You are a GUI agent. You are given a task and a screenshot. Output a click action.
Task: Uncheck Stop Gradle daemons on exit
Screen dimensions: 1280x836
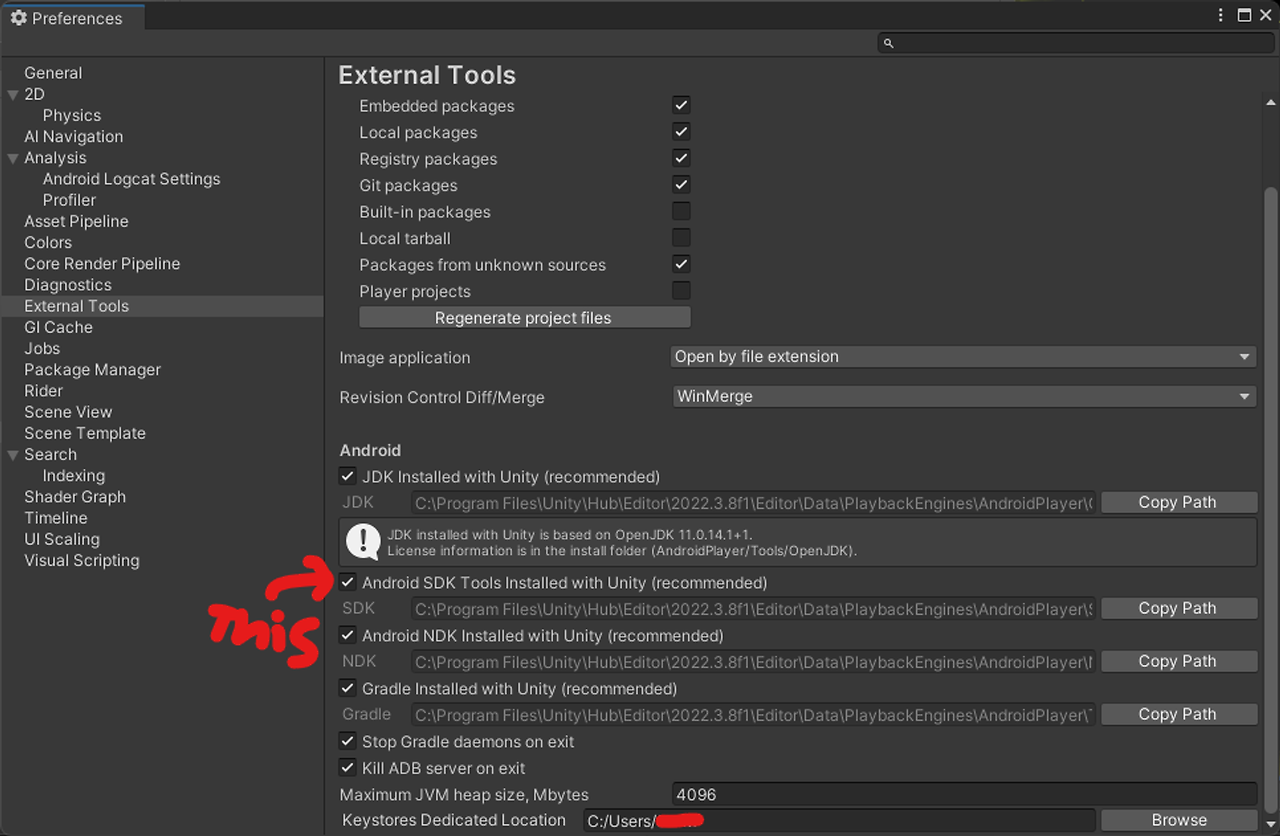[x=347, y=741]
